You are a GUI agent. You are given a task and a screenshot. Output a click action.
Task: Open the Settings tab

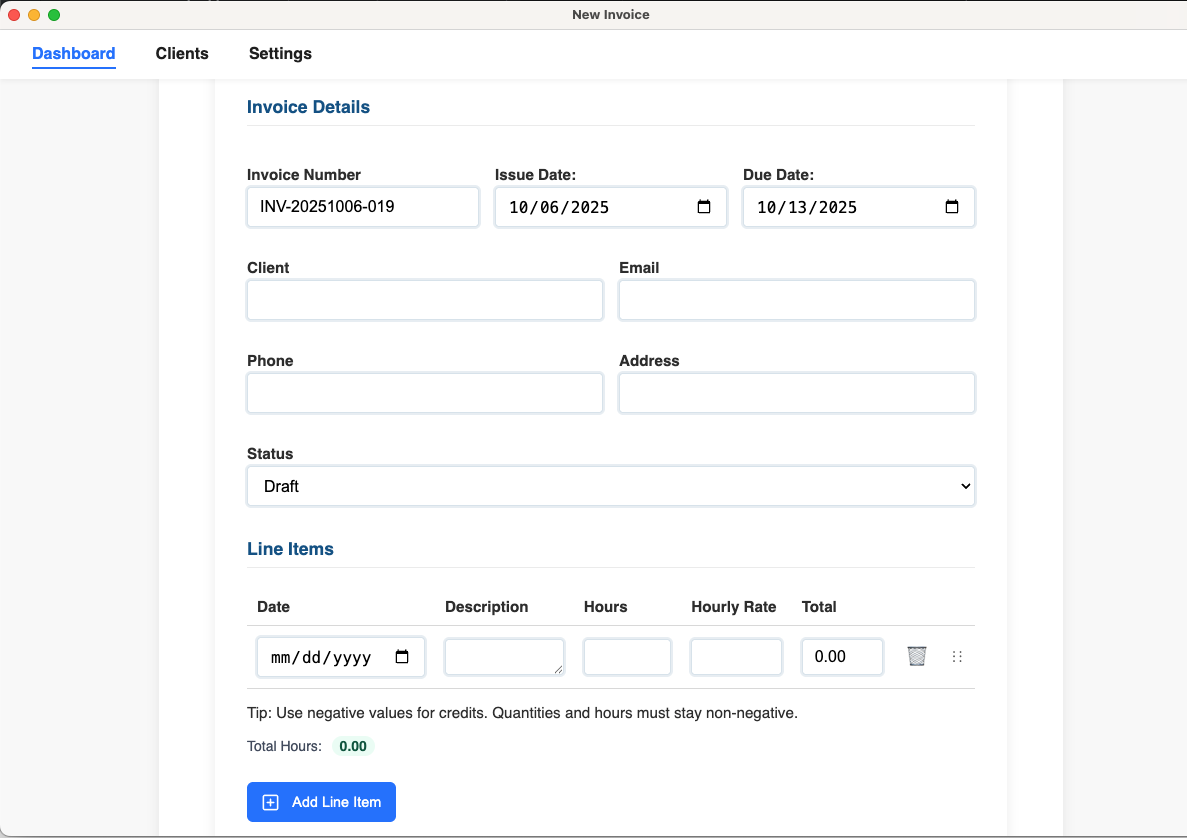(x=280, y=54)
